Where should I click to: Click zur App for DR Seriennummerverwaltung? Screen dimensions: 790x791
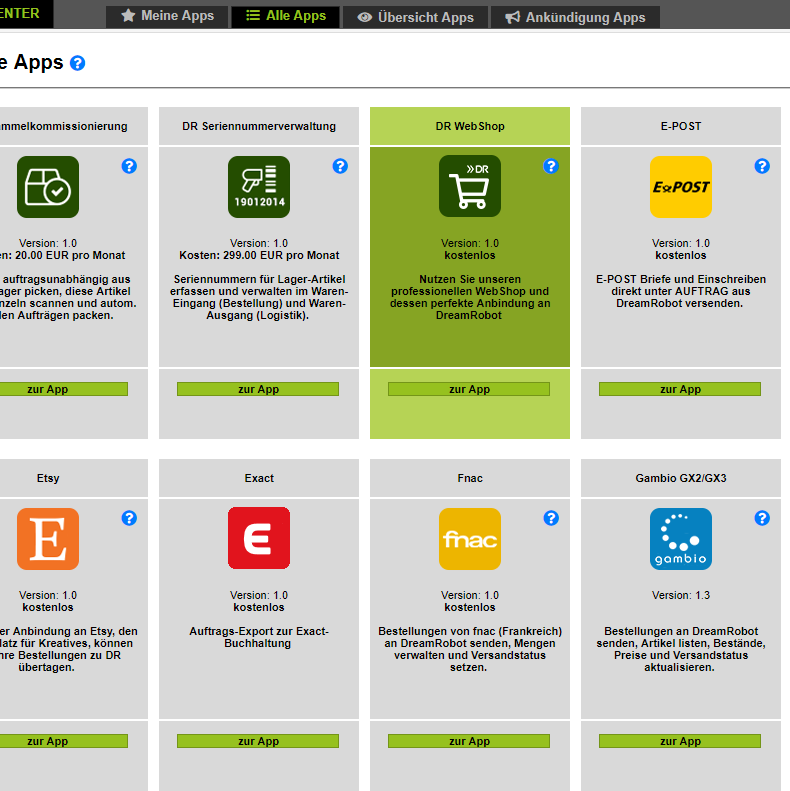258,389
